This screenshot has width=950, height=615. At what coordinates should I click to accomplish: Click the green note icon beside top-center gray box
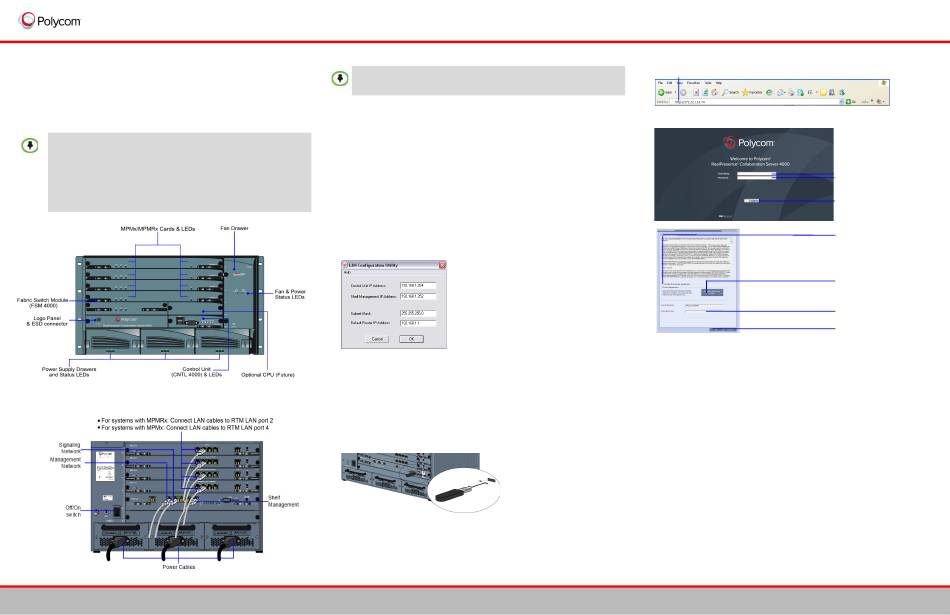tap(340, 79)
